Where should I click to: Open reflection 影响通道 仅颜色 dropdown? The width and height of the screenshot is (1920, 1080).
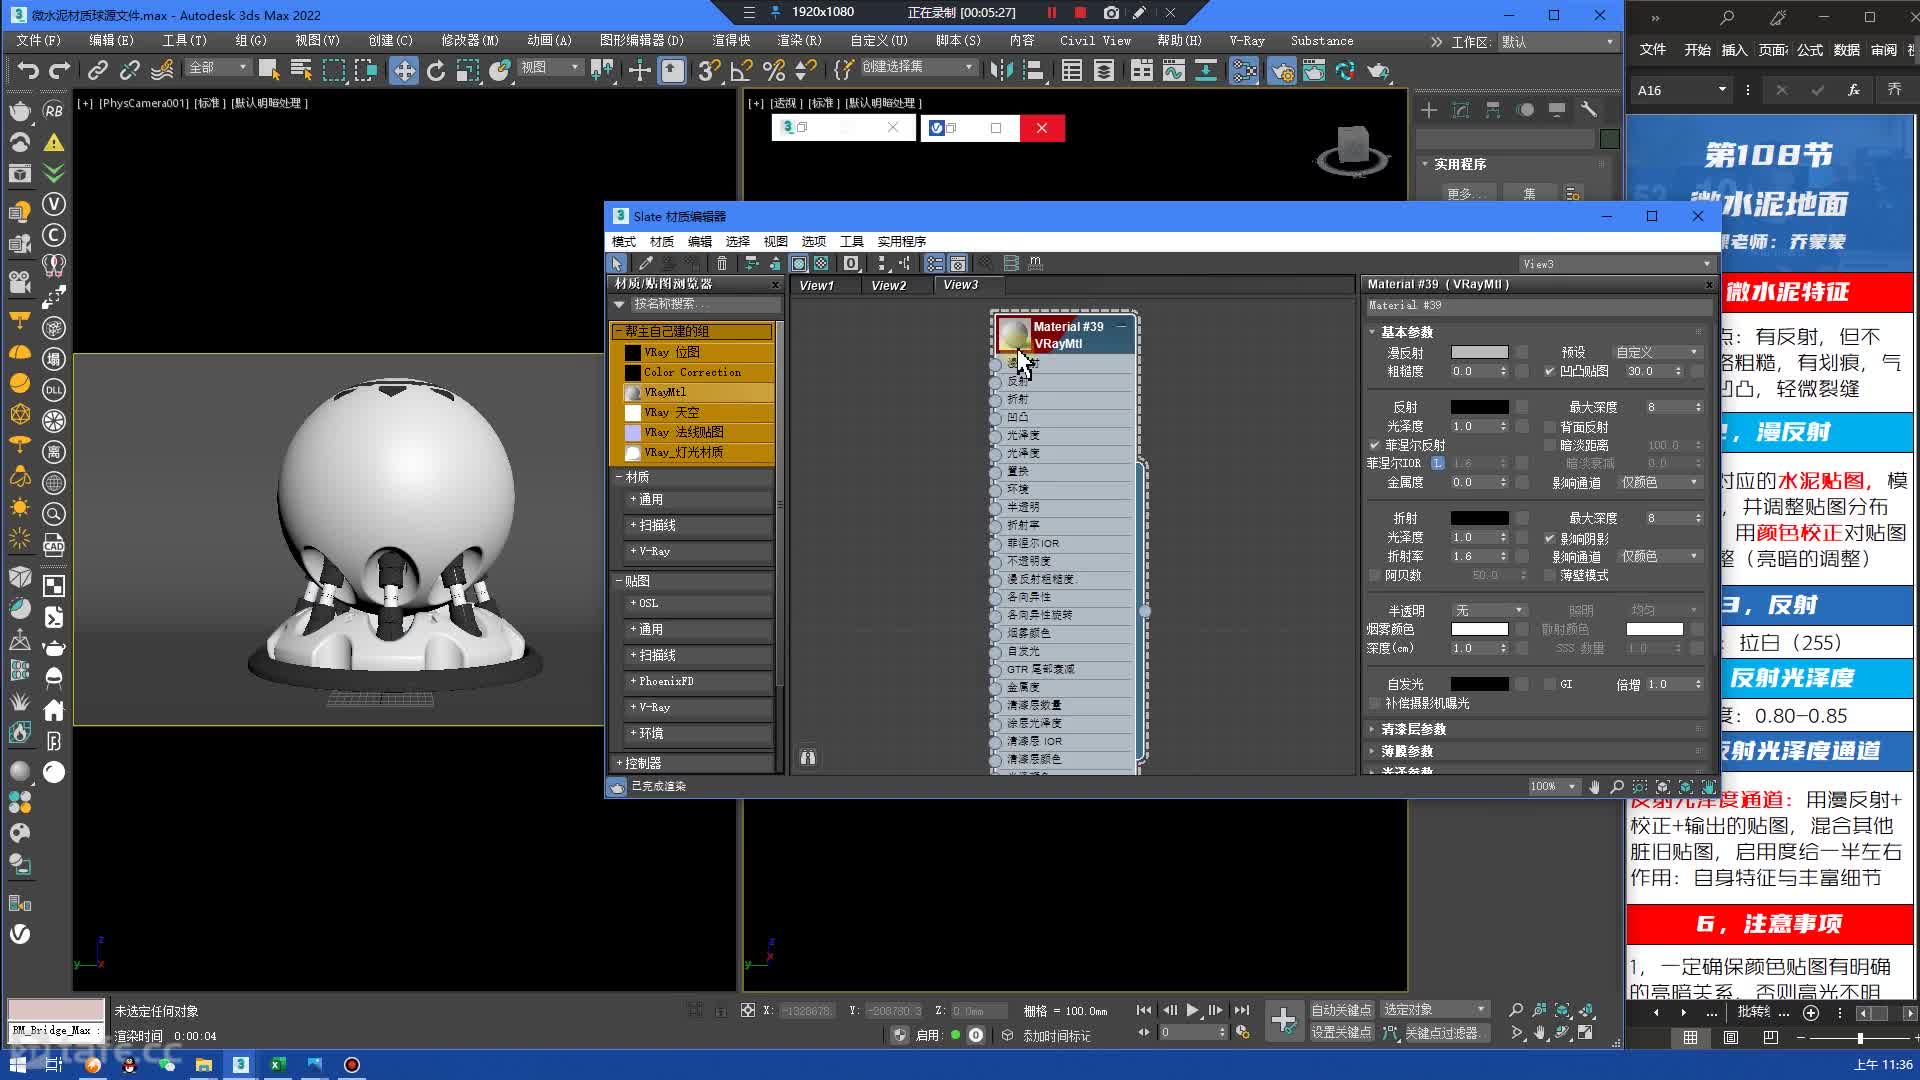coord(1660,482)
